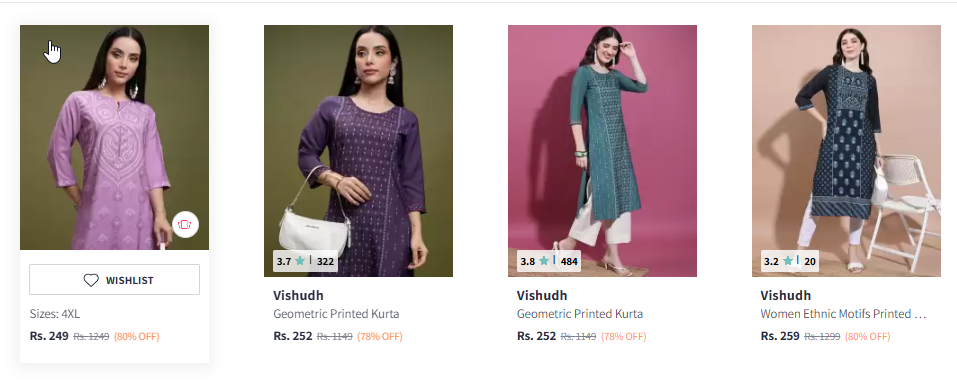Viewport: 957px width, 387px height.
Task: Click the star icon beside the 3.8 rating
Action: coord(543,261)
